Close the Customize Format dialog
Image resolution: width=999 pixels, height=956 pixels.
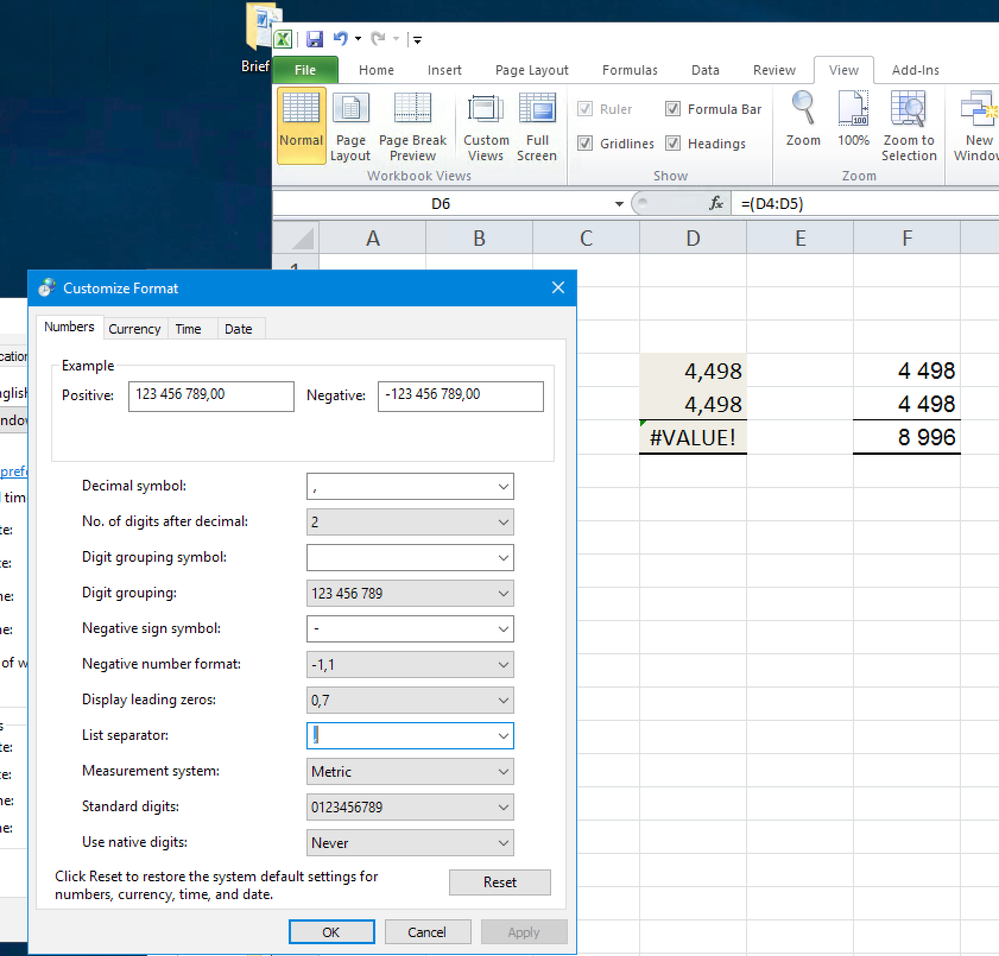[x=558, y=288]
